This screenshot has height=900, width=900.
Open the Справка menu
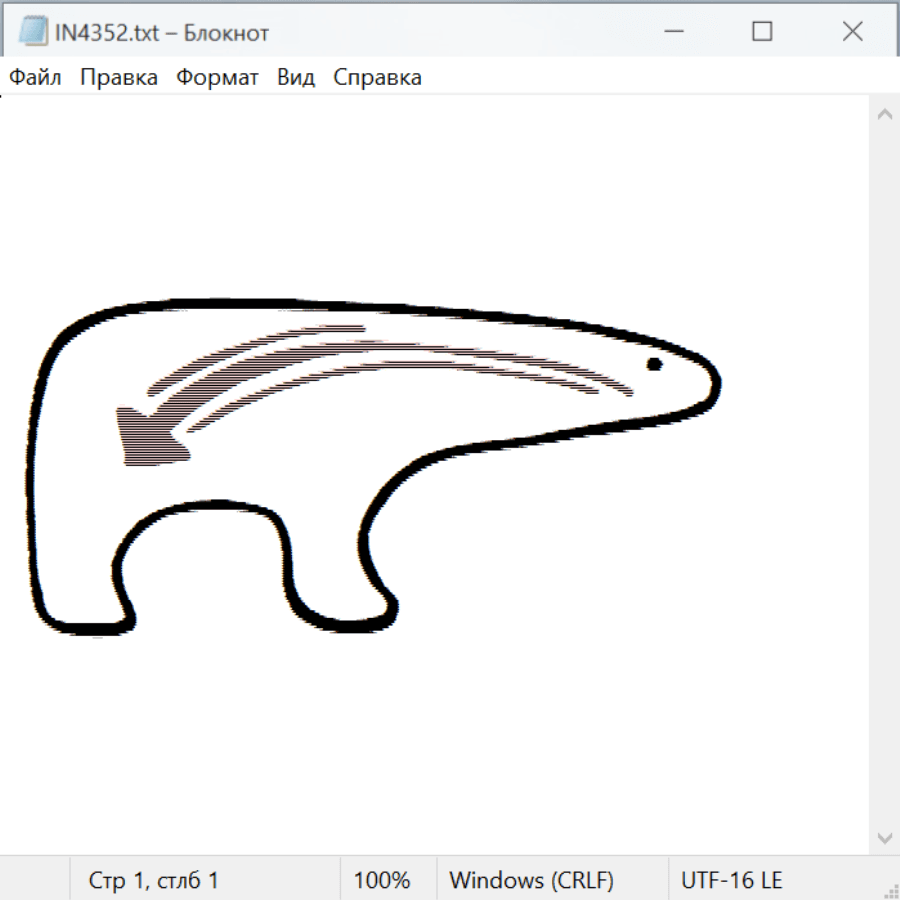point(377,78)
